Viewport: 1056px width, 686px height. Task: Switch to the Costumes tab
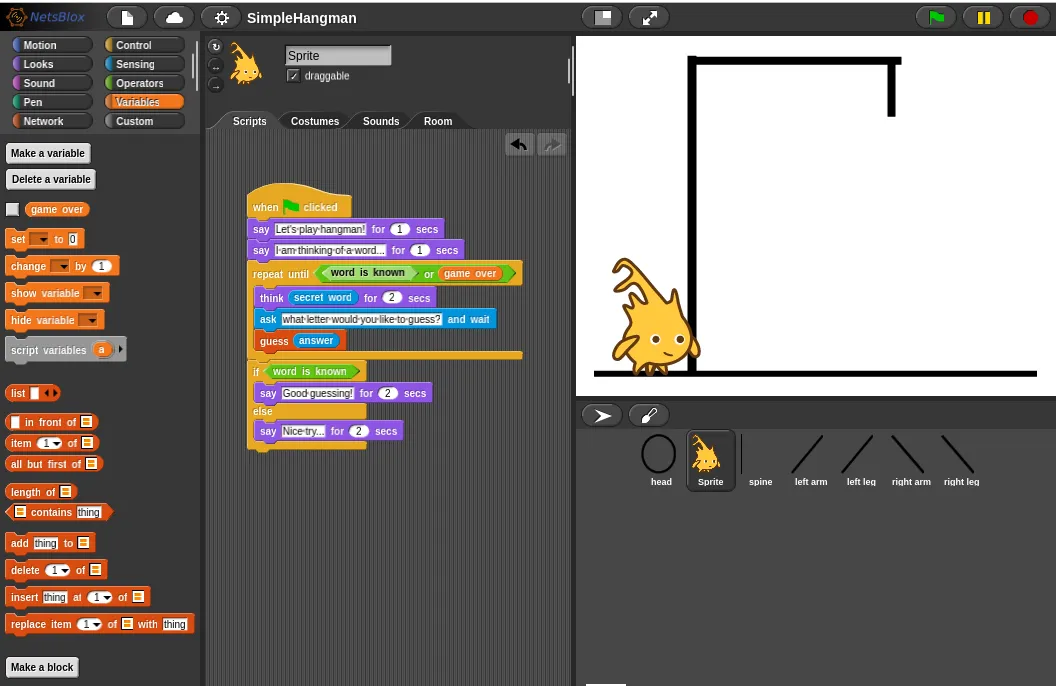315,121
